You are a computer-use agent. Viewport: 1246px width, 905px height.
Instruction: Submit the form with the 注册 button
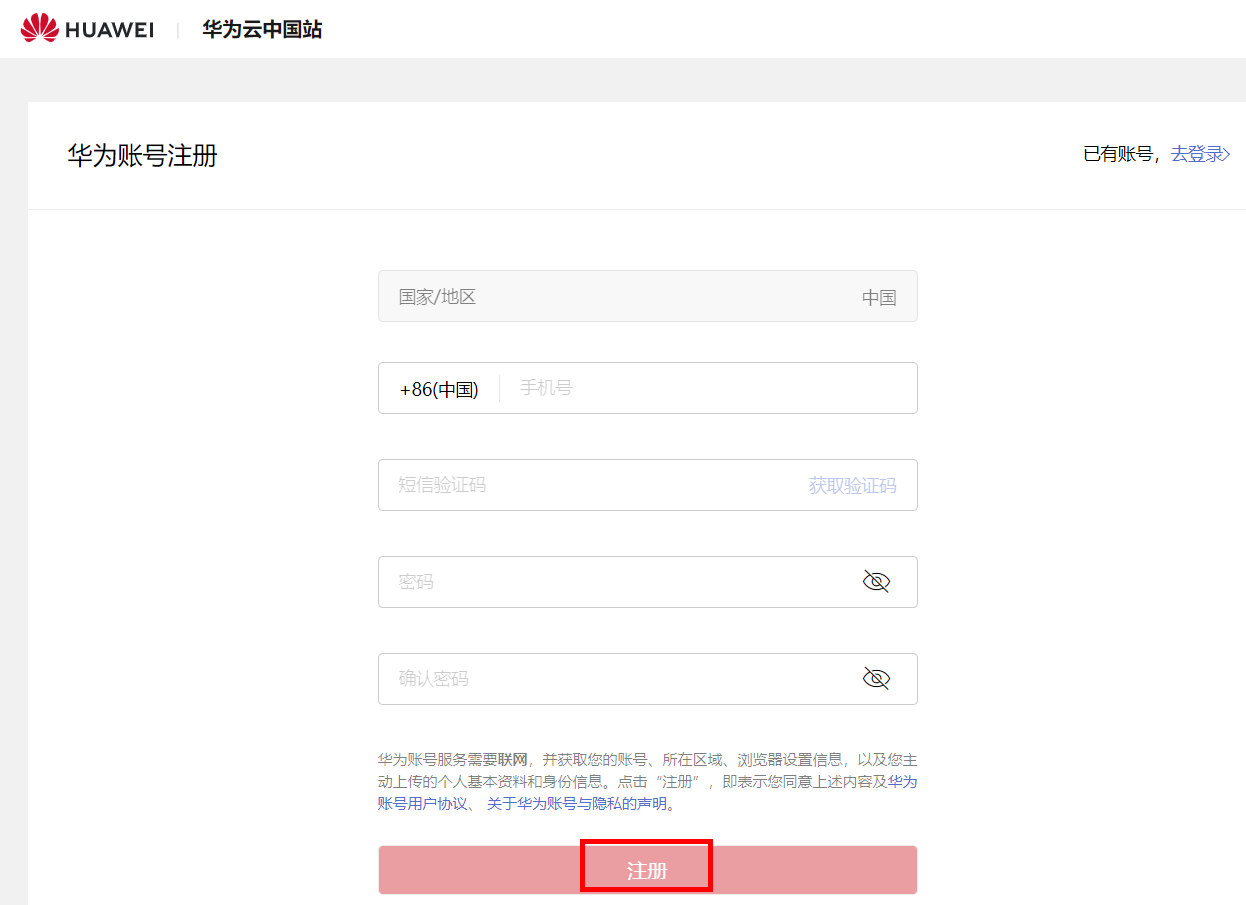[x=647, y=870]
